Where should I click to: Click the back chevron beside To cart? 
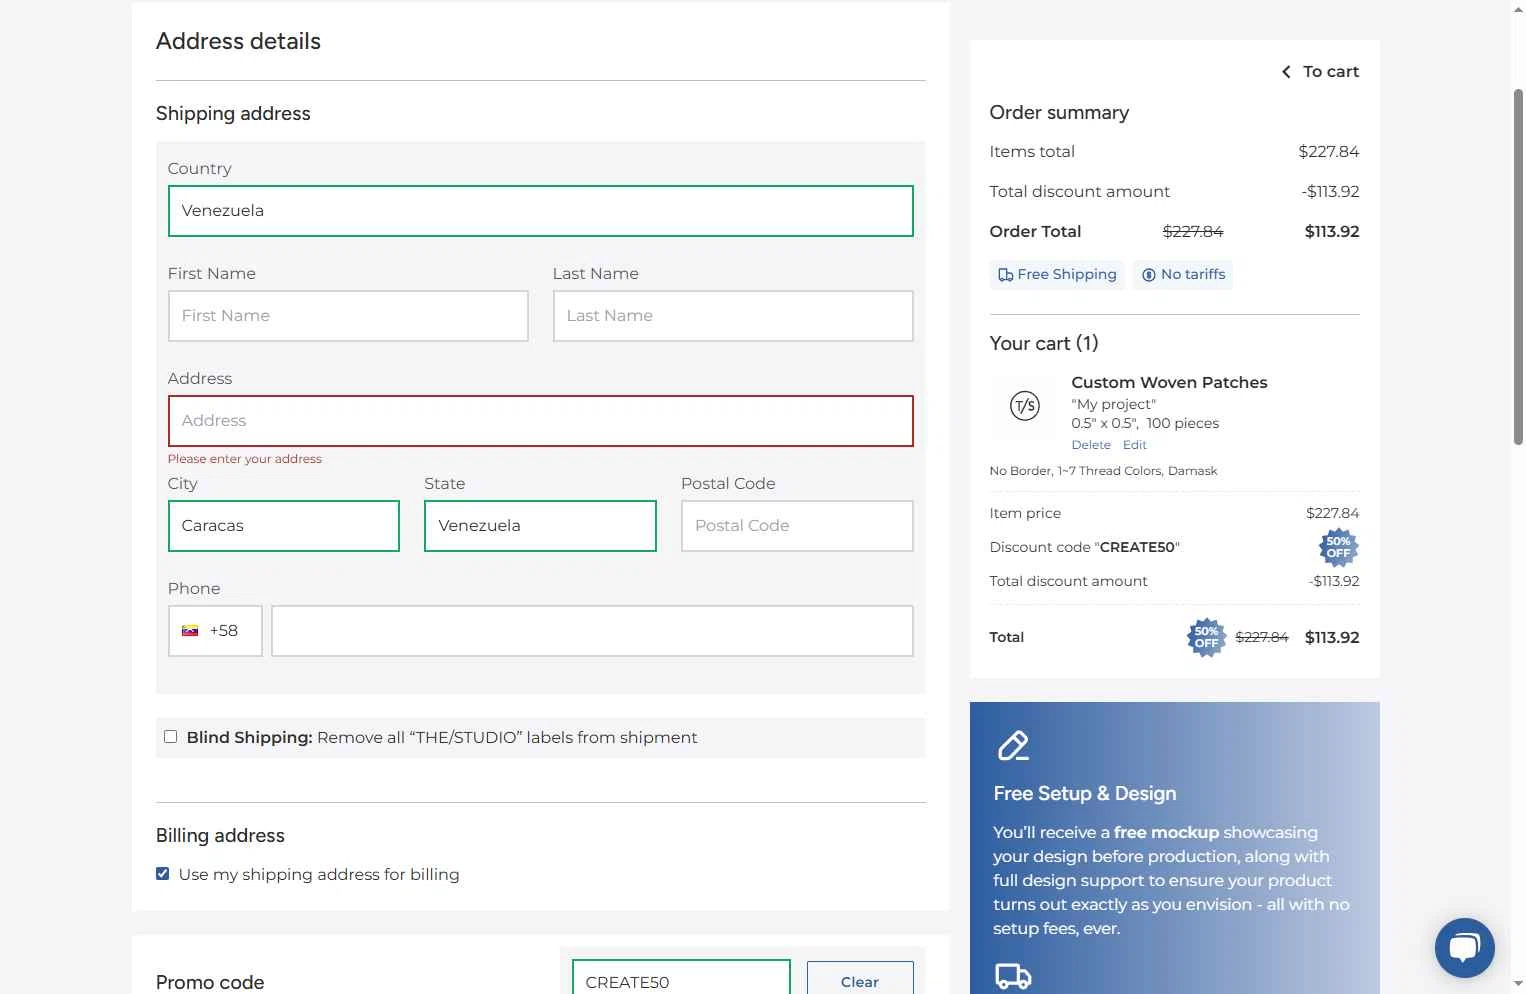pyautogui.click(x=1286, y=72)
